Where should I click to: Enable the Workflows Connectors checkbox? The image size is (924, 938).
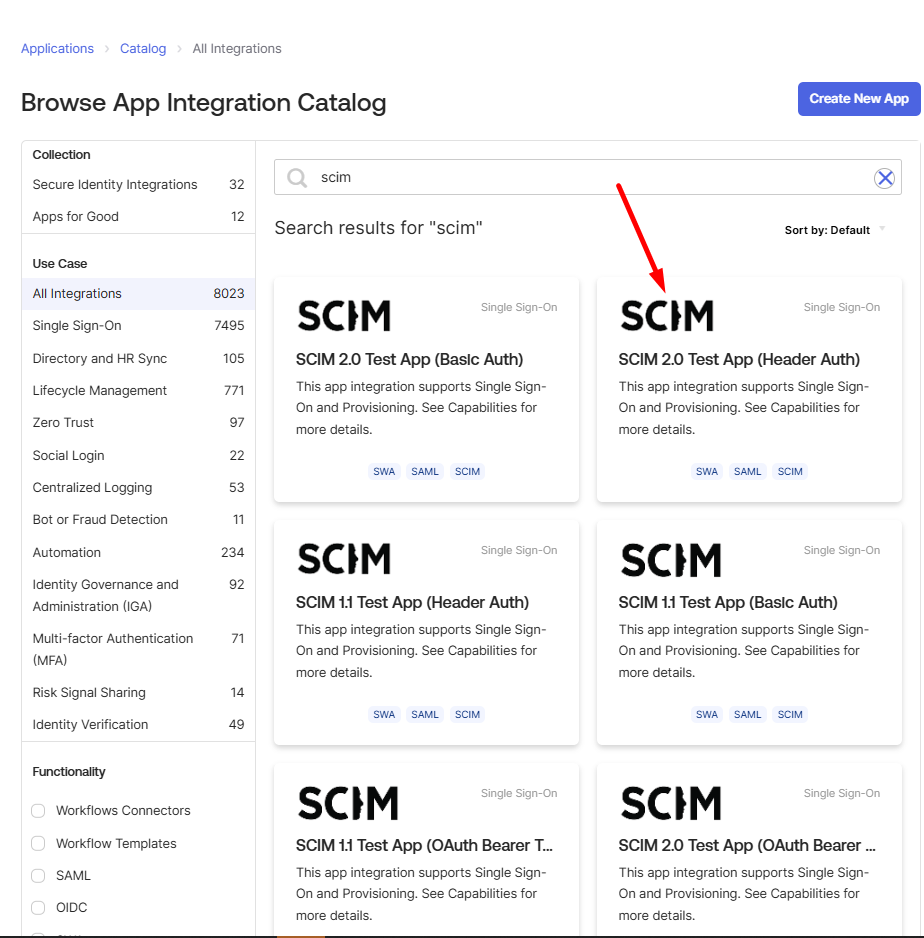(x=38, y=811)
